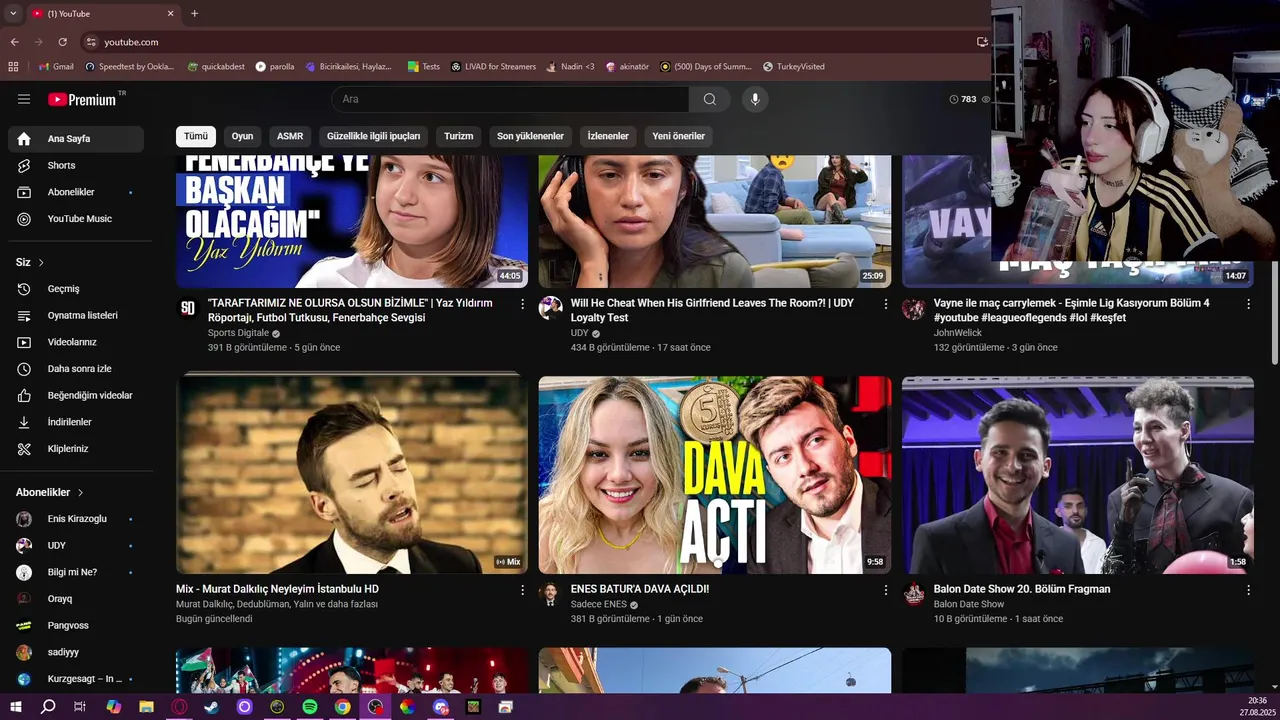Play ENES BATUR'A DAVA AÇILDI thumbnail
Image resolution: width=1280 pixels, height=720 pixels.
coord(715,475)
